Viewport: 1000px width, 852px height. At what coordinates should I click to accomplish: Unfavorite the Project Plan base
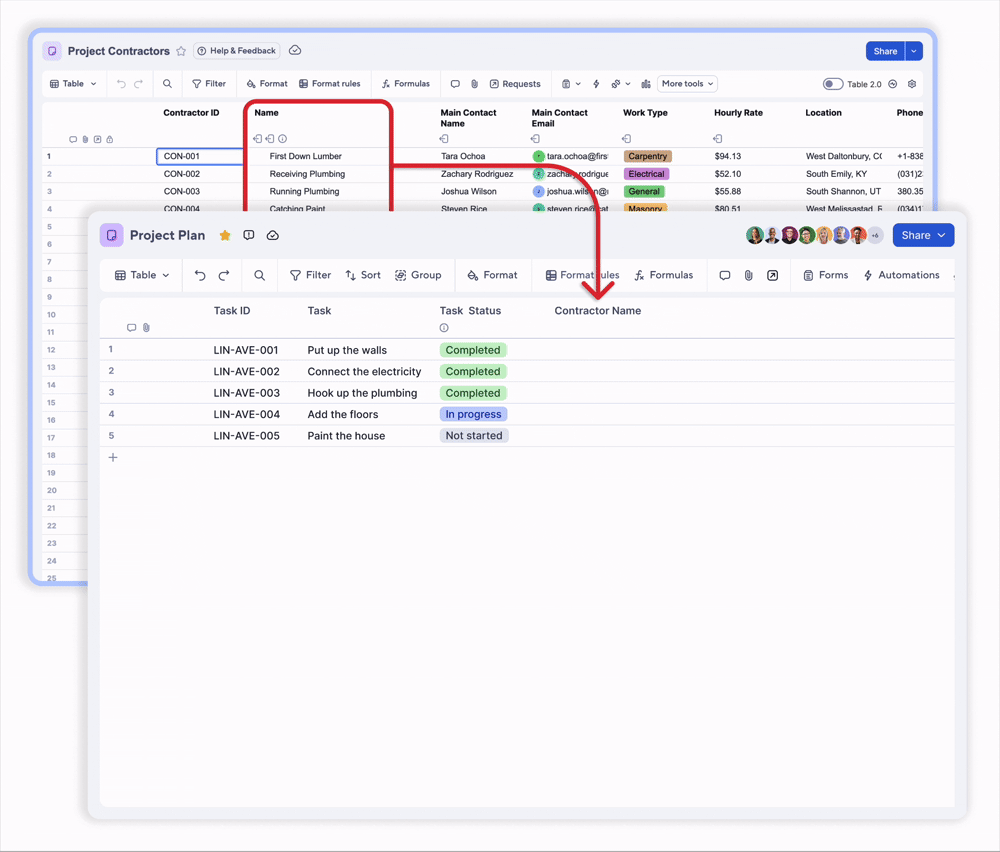[x=225, y=235]
